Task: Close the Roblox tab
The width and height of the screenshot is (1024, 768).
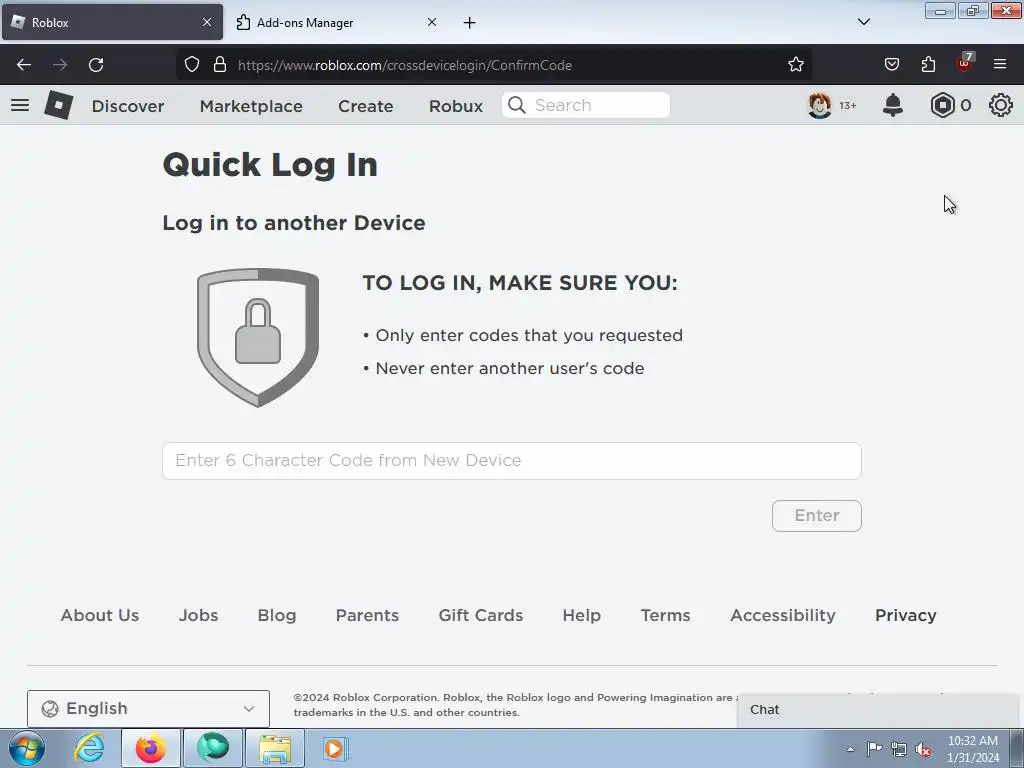Action: [x=207, y=22]
